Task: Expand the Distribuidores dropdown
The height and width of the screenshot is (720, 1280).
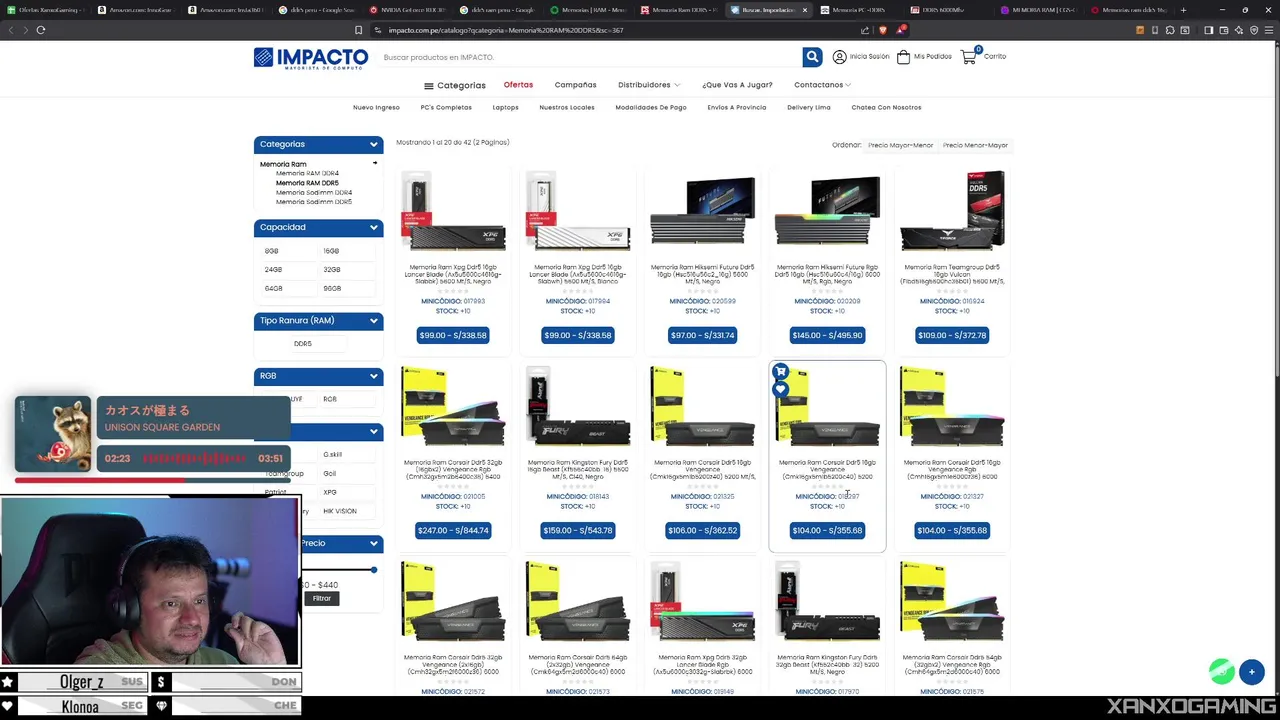Action: coord(648,85)
